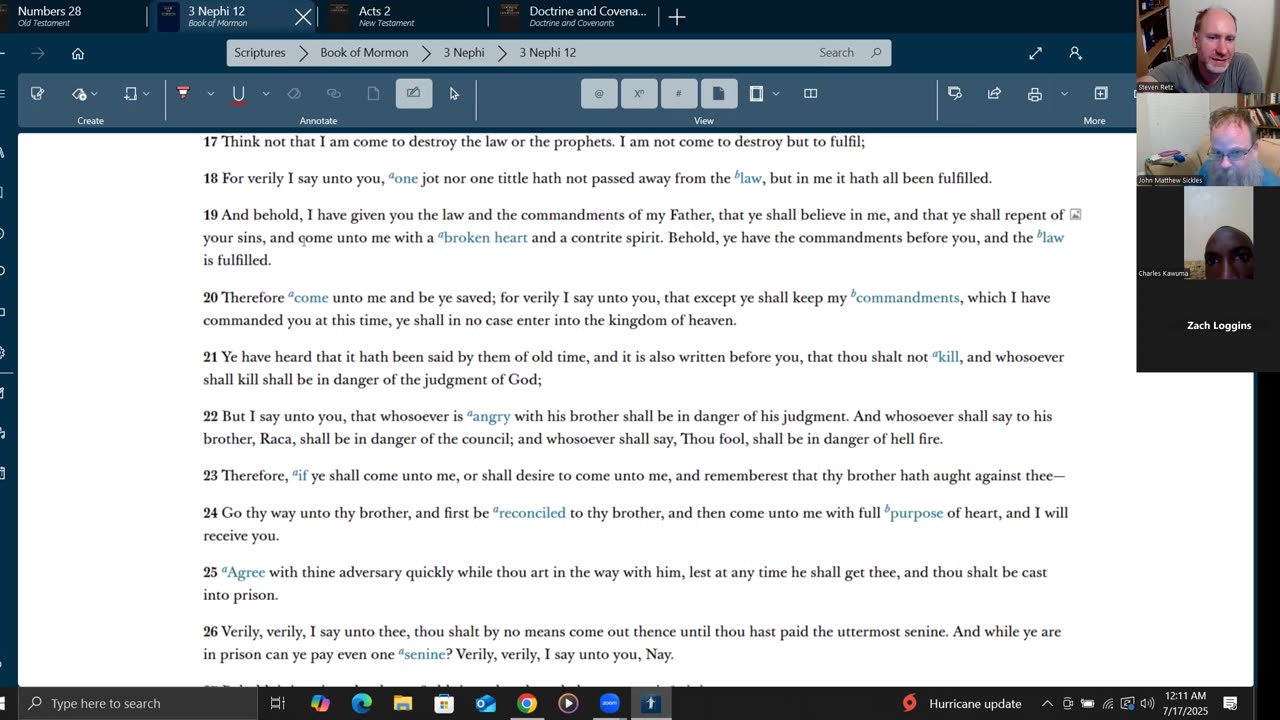Click the erase annotation icon
1280x720 pixels.
click(294, 93)
